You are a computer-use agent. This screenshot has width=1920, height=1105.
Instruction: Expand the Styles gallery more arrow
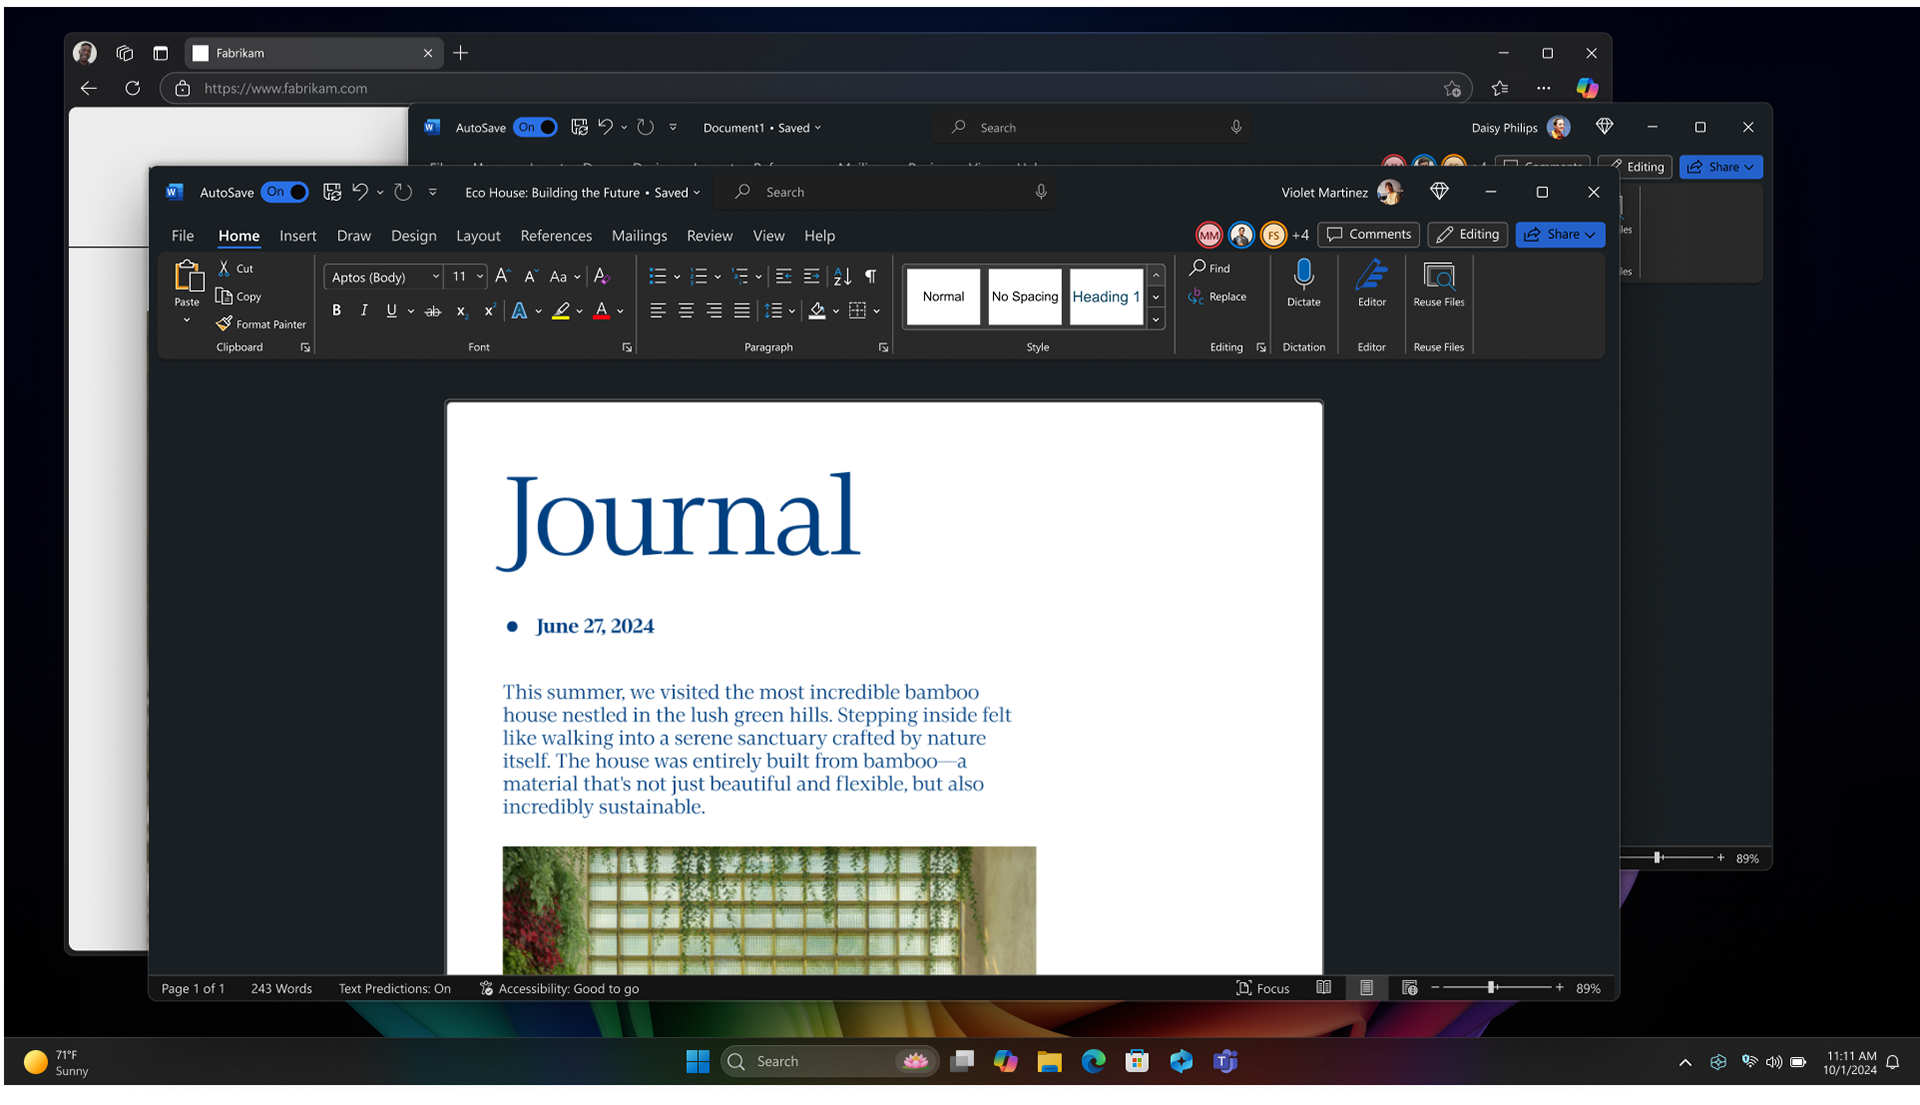(1156, 320)
